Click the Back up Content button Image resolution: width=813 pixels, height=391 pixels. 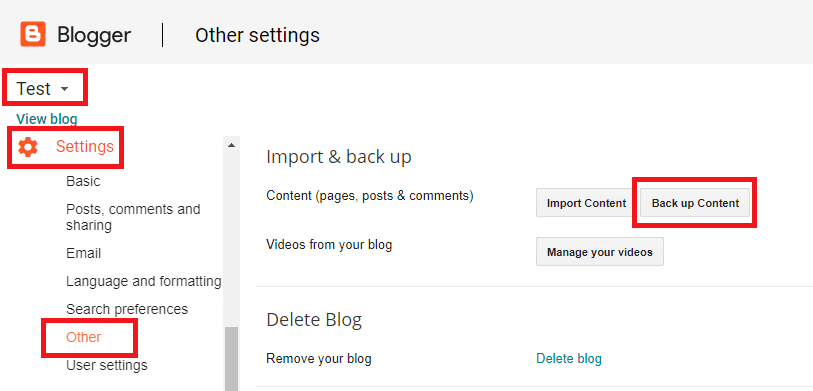pos(695,203)
